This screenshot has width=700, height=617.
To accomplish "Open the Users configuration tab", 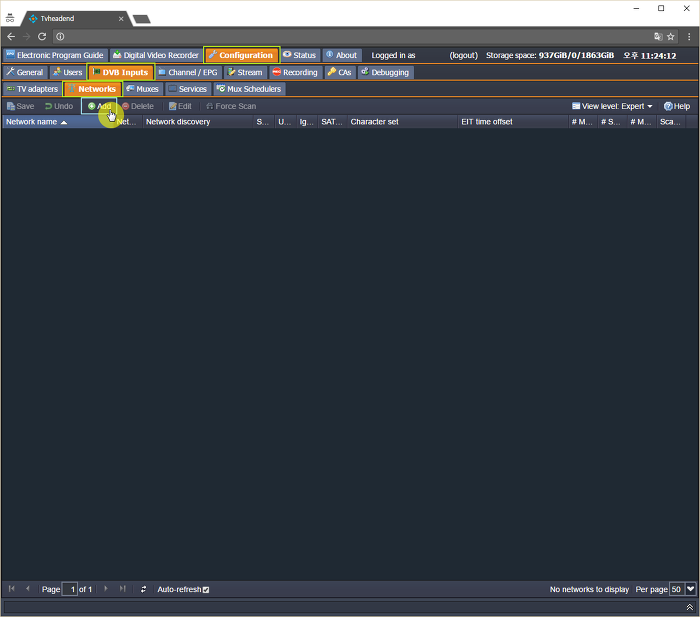I will (x=68, y=72).
